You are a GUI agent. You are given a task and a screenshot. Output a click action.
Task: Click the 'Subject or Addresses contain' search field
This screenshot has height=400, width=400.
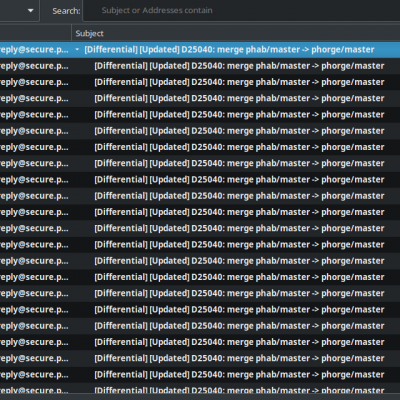pyautogui.click(x=241, y=11)
